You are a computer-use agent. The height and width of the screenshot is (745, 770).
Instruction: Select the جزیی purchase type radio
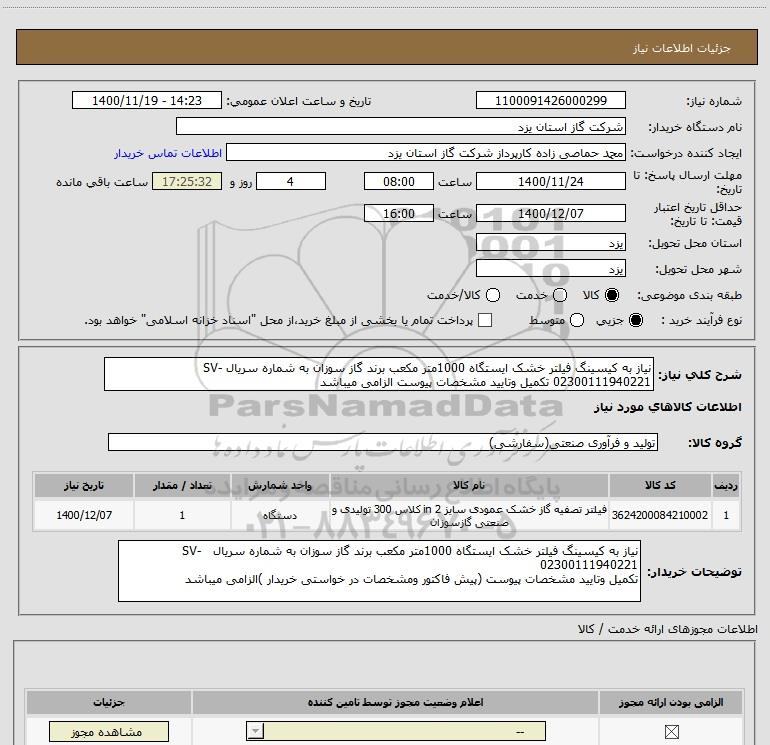click(x=636, y=321)
